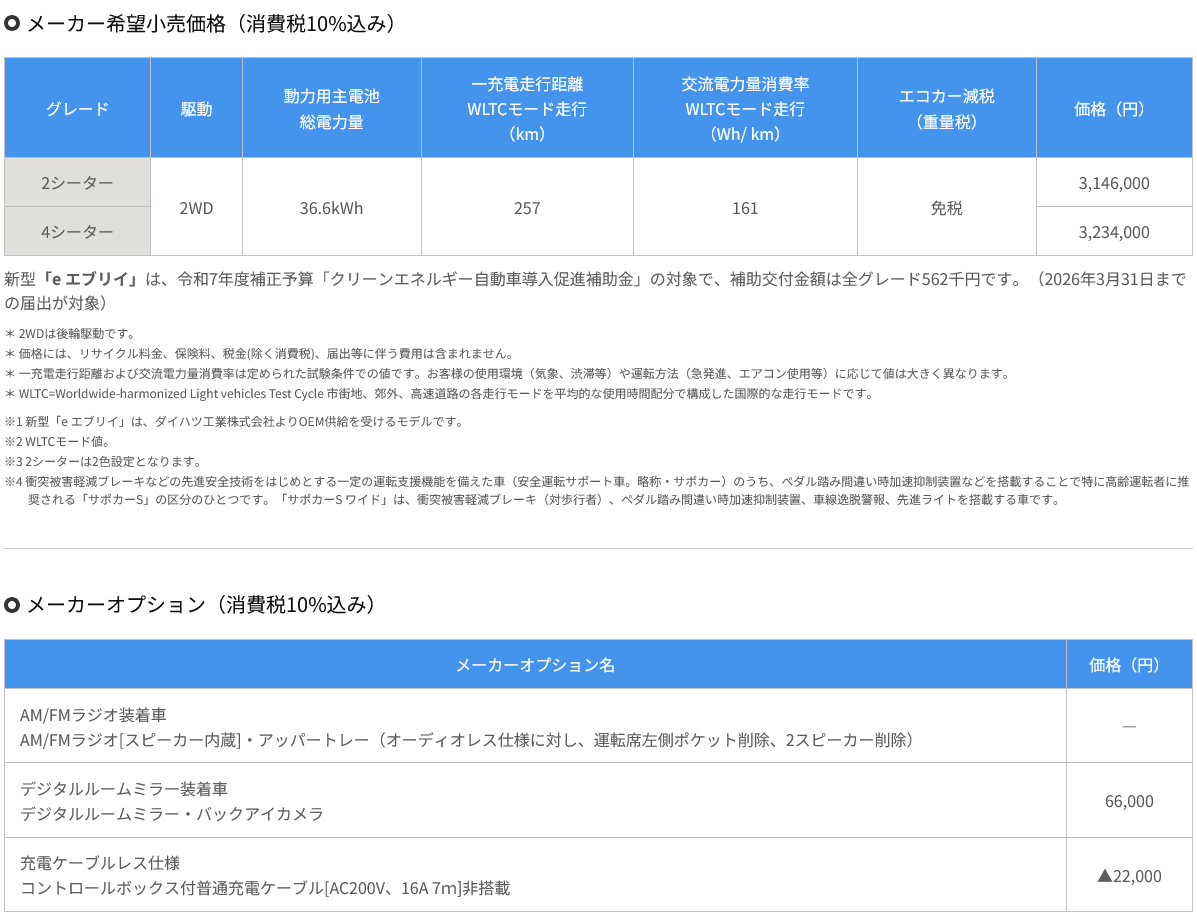Select the 充電ケーブルレス仕様 option row
Viewport: 1197px width, 919px height.
[535, 875]
